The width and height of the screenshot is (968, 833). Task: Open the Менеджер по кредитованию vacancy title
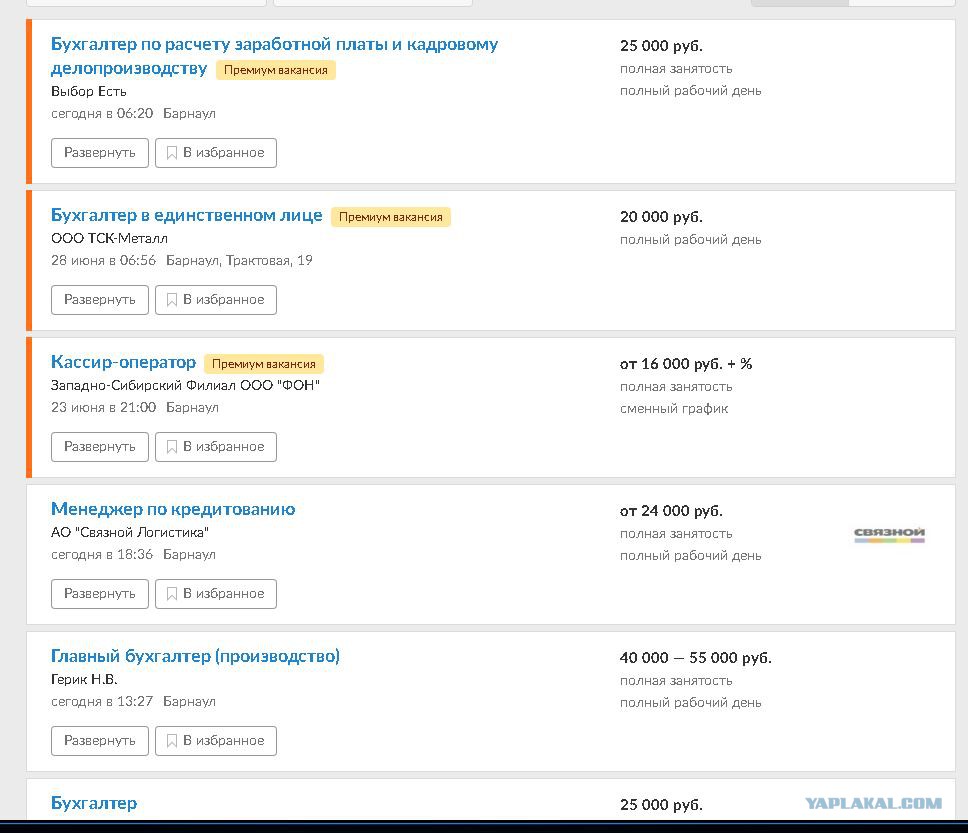[173, 509]
